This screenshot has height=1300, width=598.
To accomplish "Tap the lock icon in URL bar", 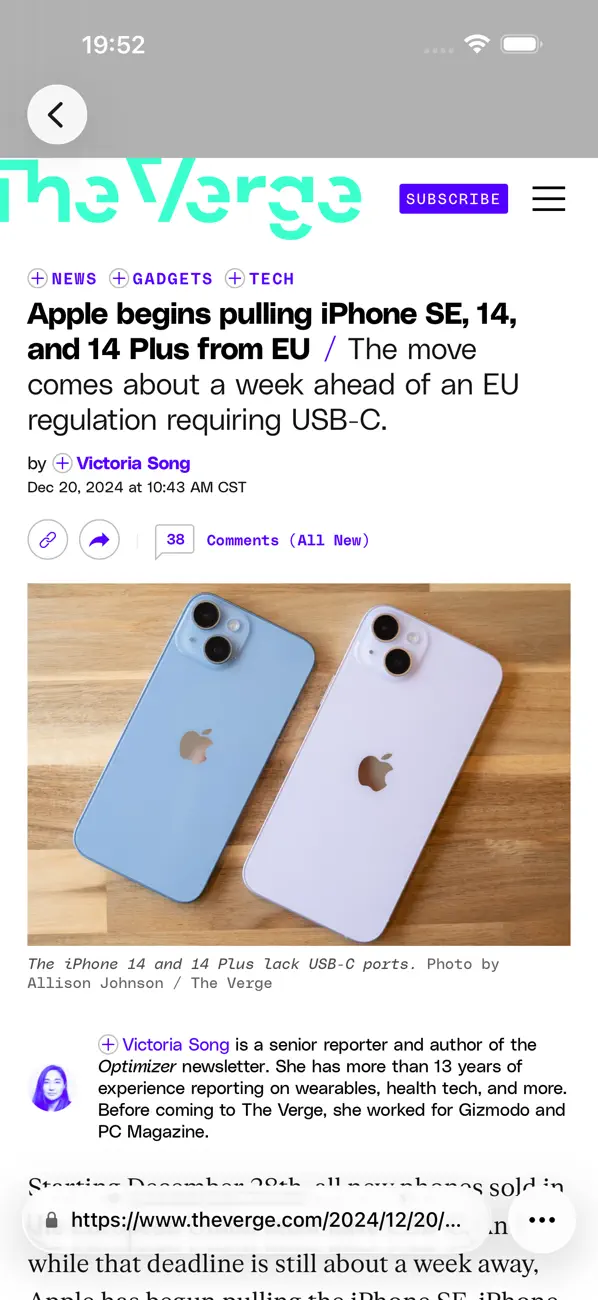I will (52, 1220).
